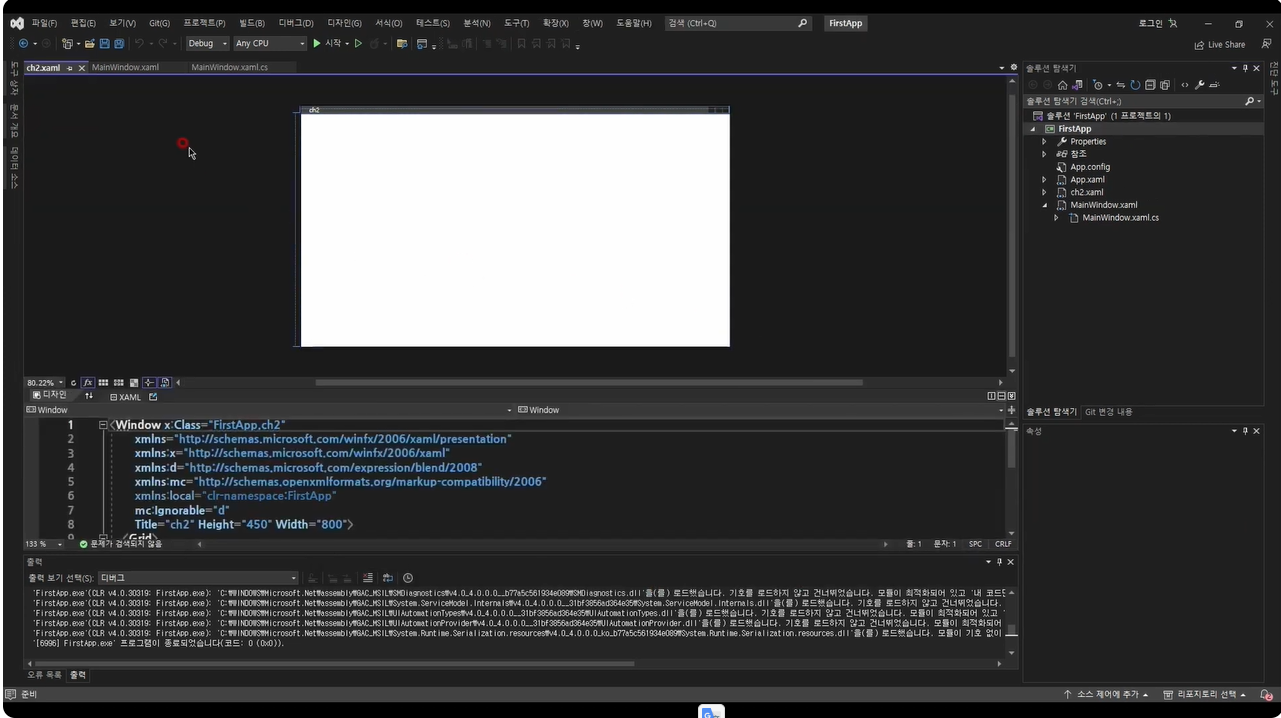Image resolution: width=1281 pixels, height=718 pixels.
Task: Click 소스 제어에 추가 in status bar
Action: [1105, 695]
